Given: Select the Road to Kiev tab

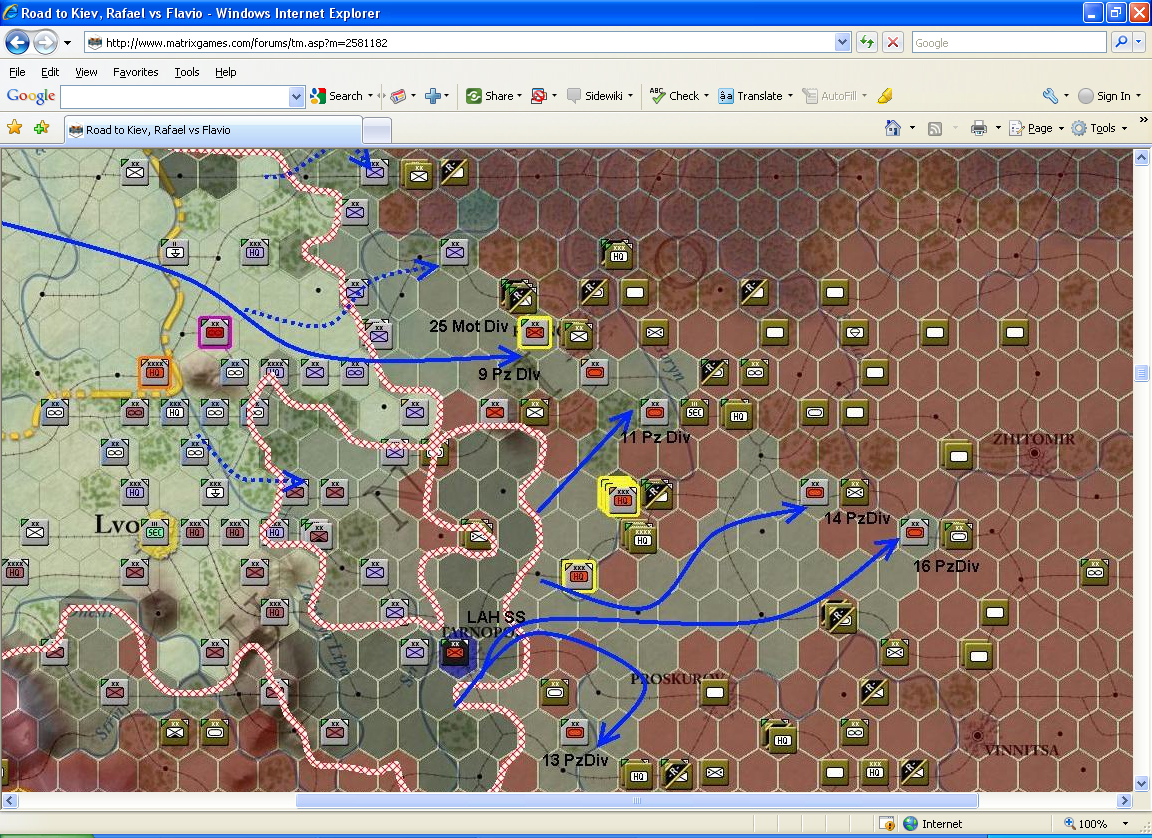Looking at the screenshot, I should click(x=213, y=130).
